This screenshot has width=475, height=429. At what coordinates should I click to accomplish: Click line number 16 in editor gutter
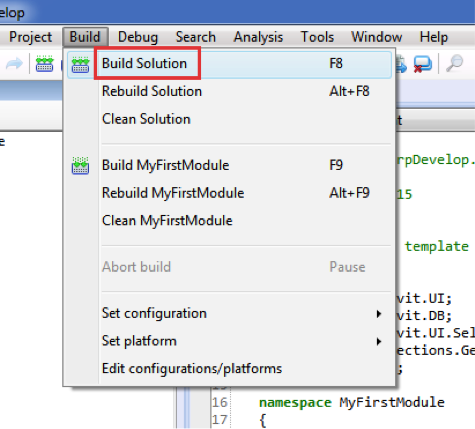click(220, 402)
